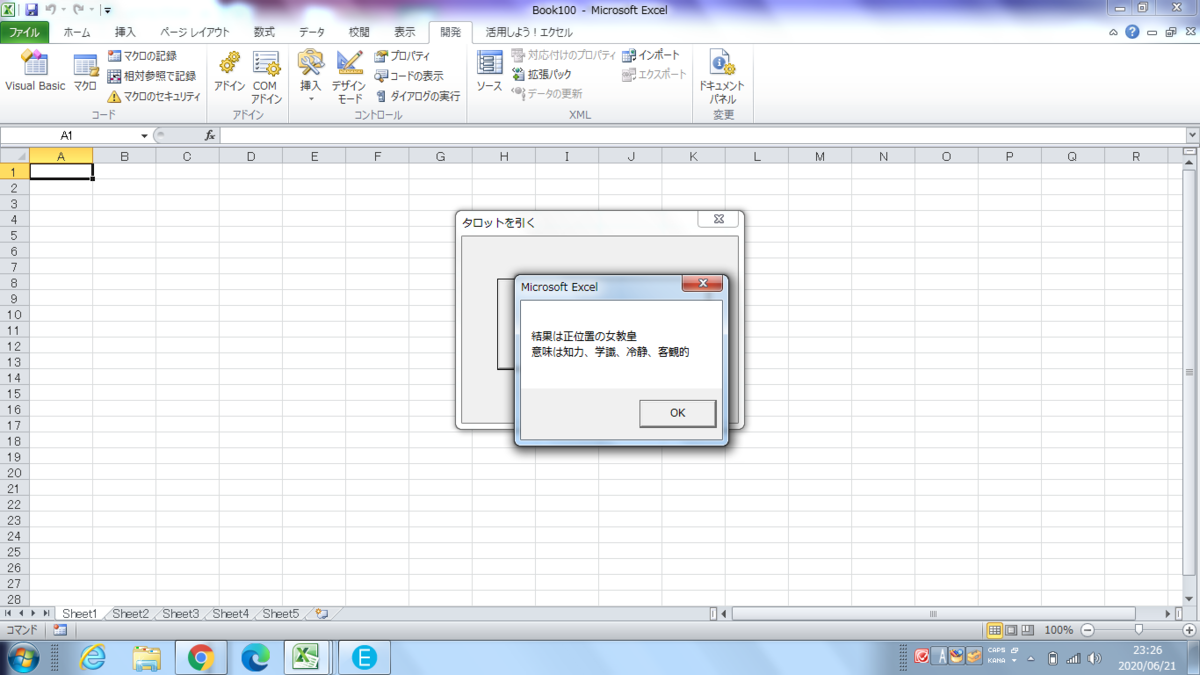Viewport: 1200px width, 675px height.
Task: Start マクロの記録 macro recording
Action: pyautogui.click(x=143, y=56)
